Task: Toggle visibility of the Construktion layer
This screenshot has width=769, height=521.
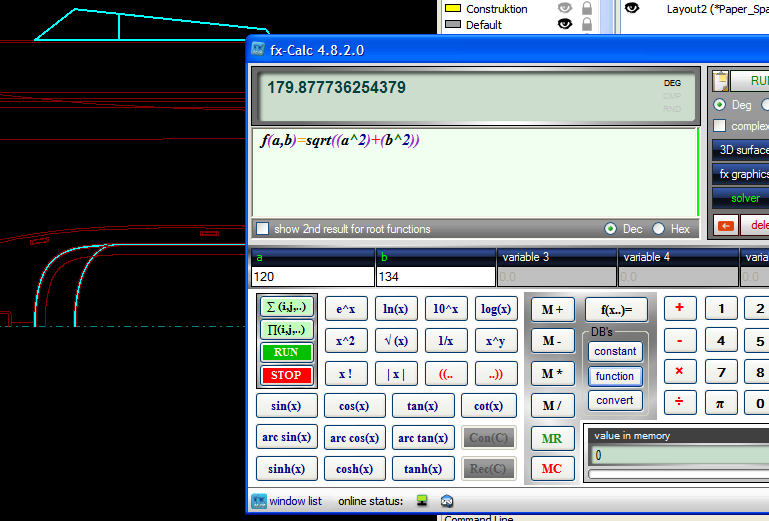Action: [x=565, y=8]
